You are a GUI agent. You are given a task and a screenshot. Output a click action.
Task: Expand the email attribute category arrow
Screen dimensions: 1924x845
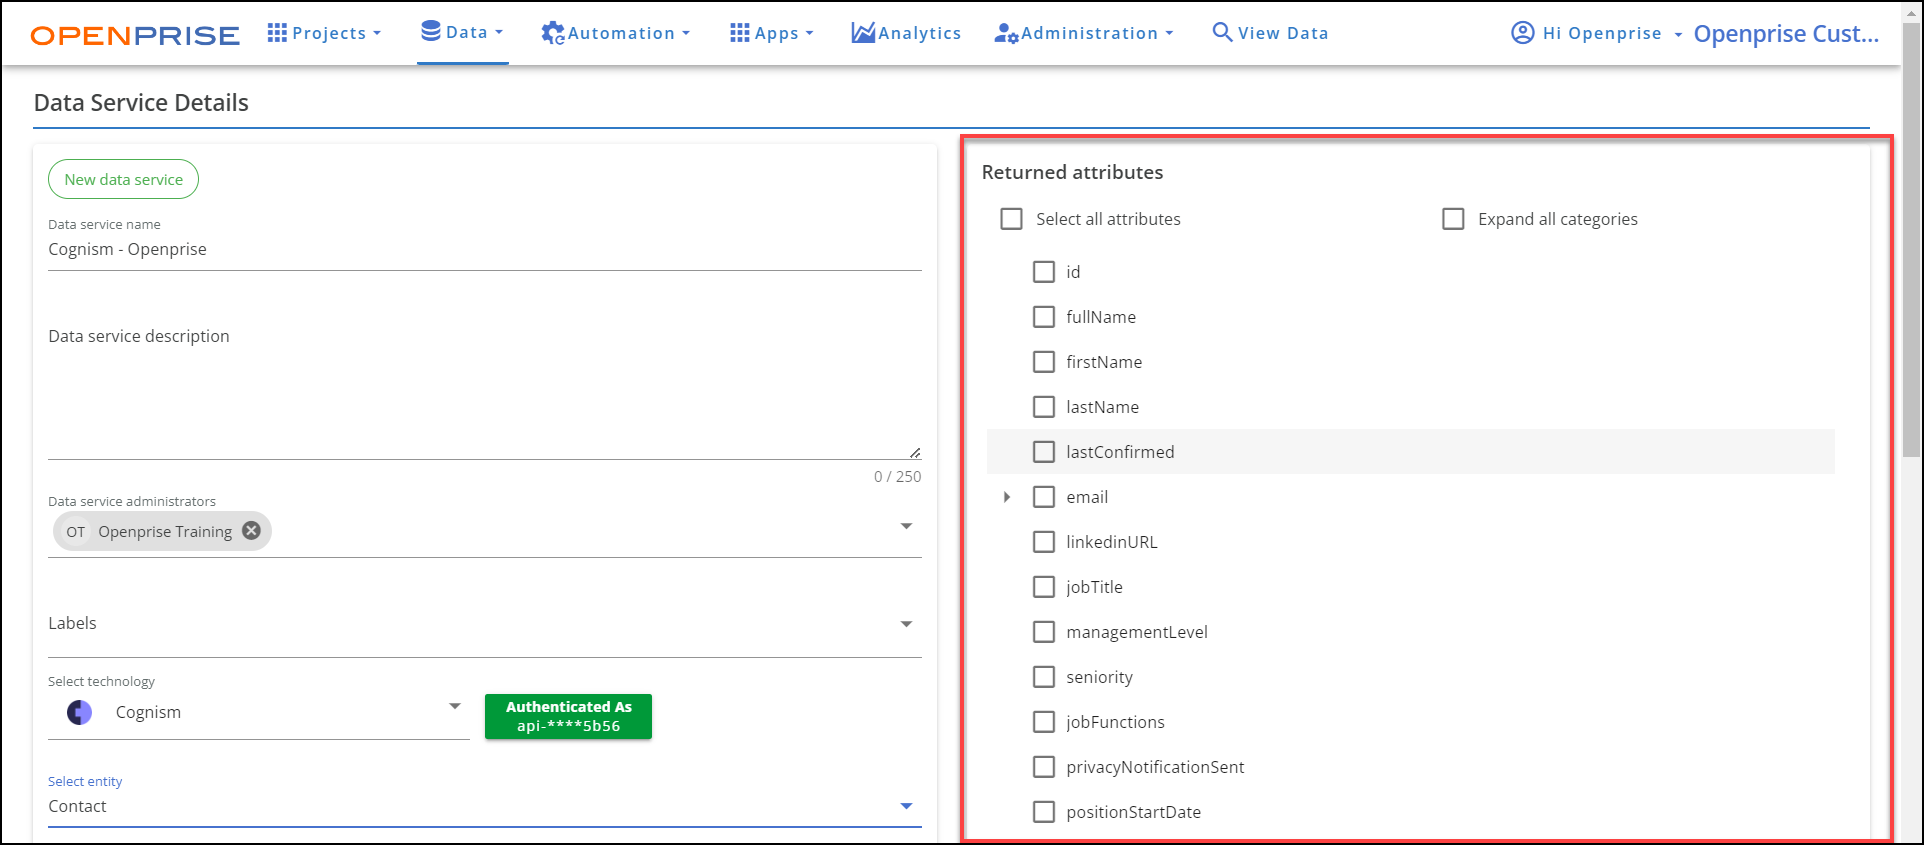click(1007, 497)
